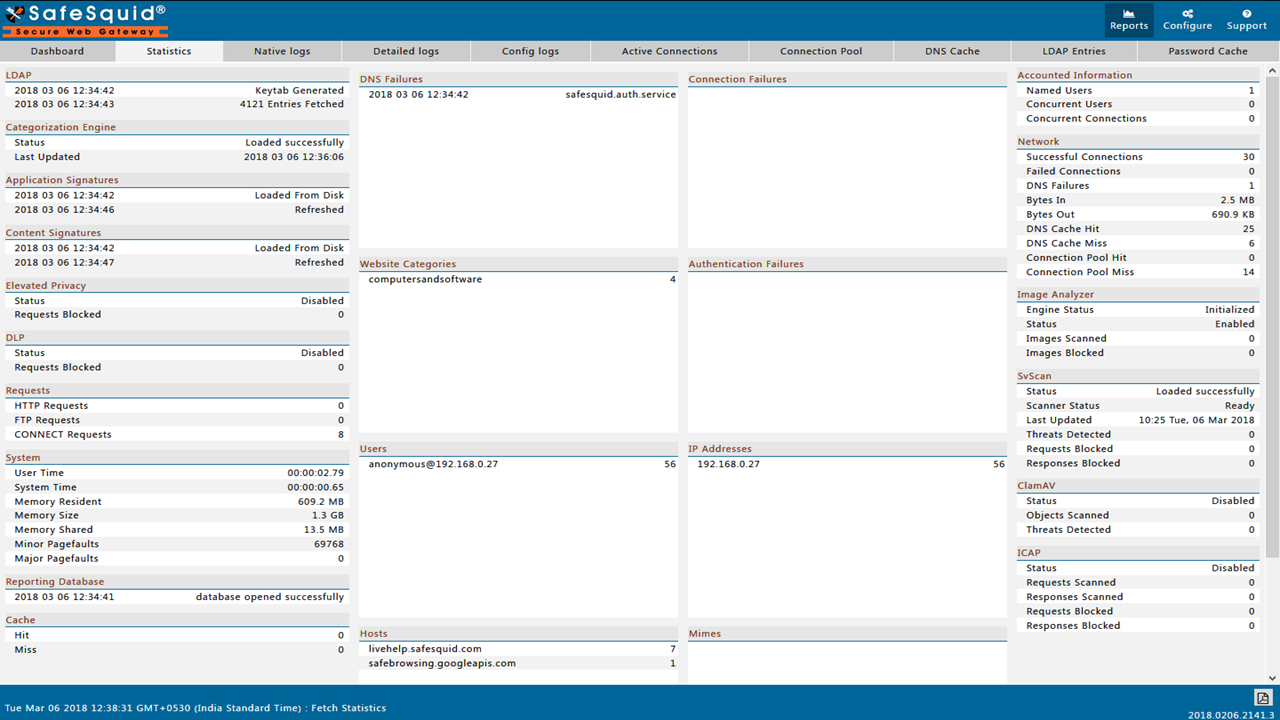This screenshot has height=720, width=1280.
Task: Open the Reports section icon
Action: [1129, 20]
